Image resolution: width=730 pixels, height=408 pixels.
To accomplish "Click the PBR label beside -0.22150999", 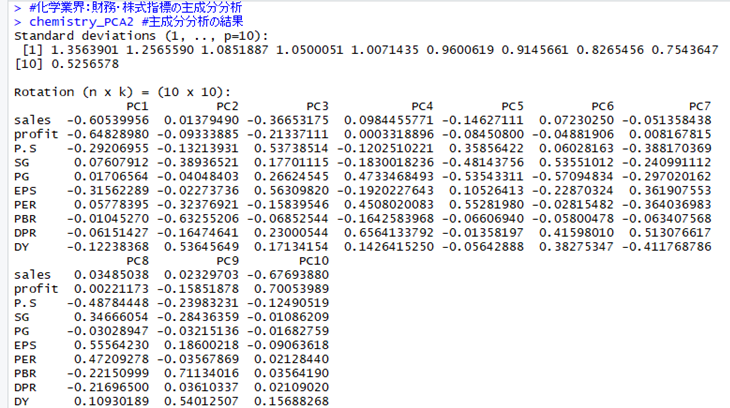I will 25,374.
